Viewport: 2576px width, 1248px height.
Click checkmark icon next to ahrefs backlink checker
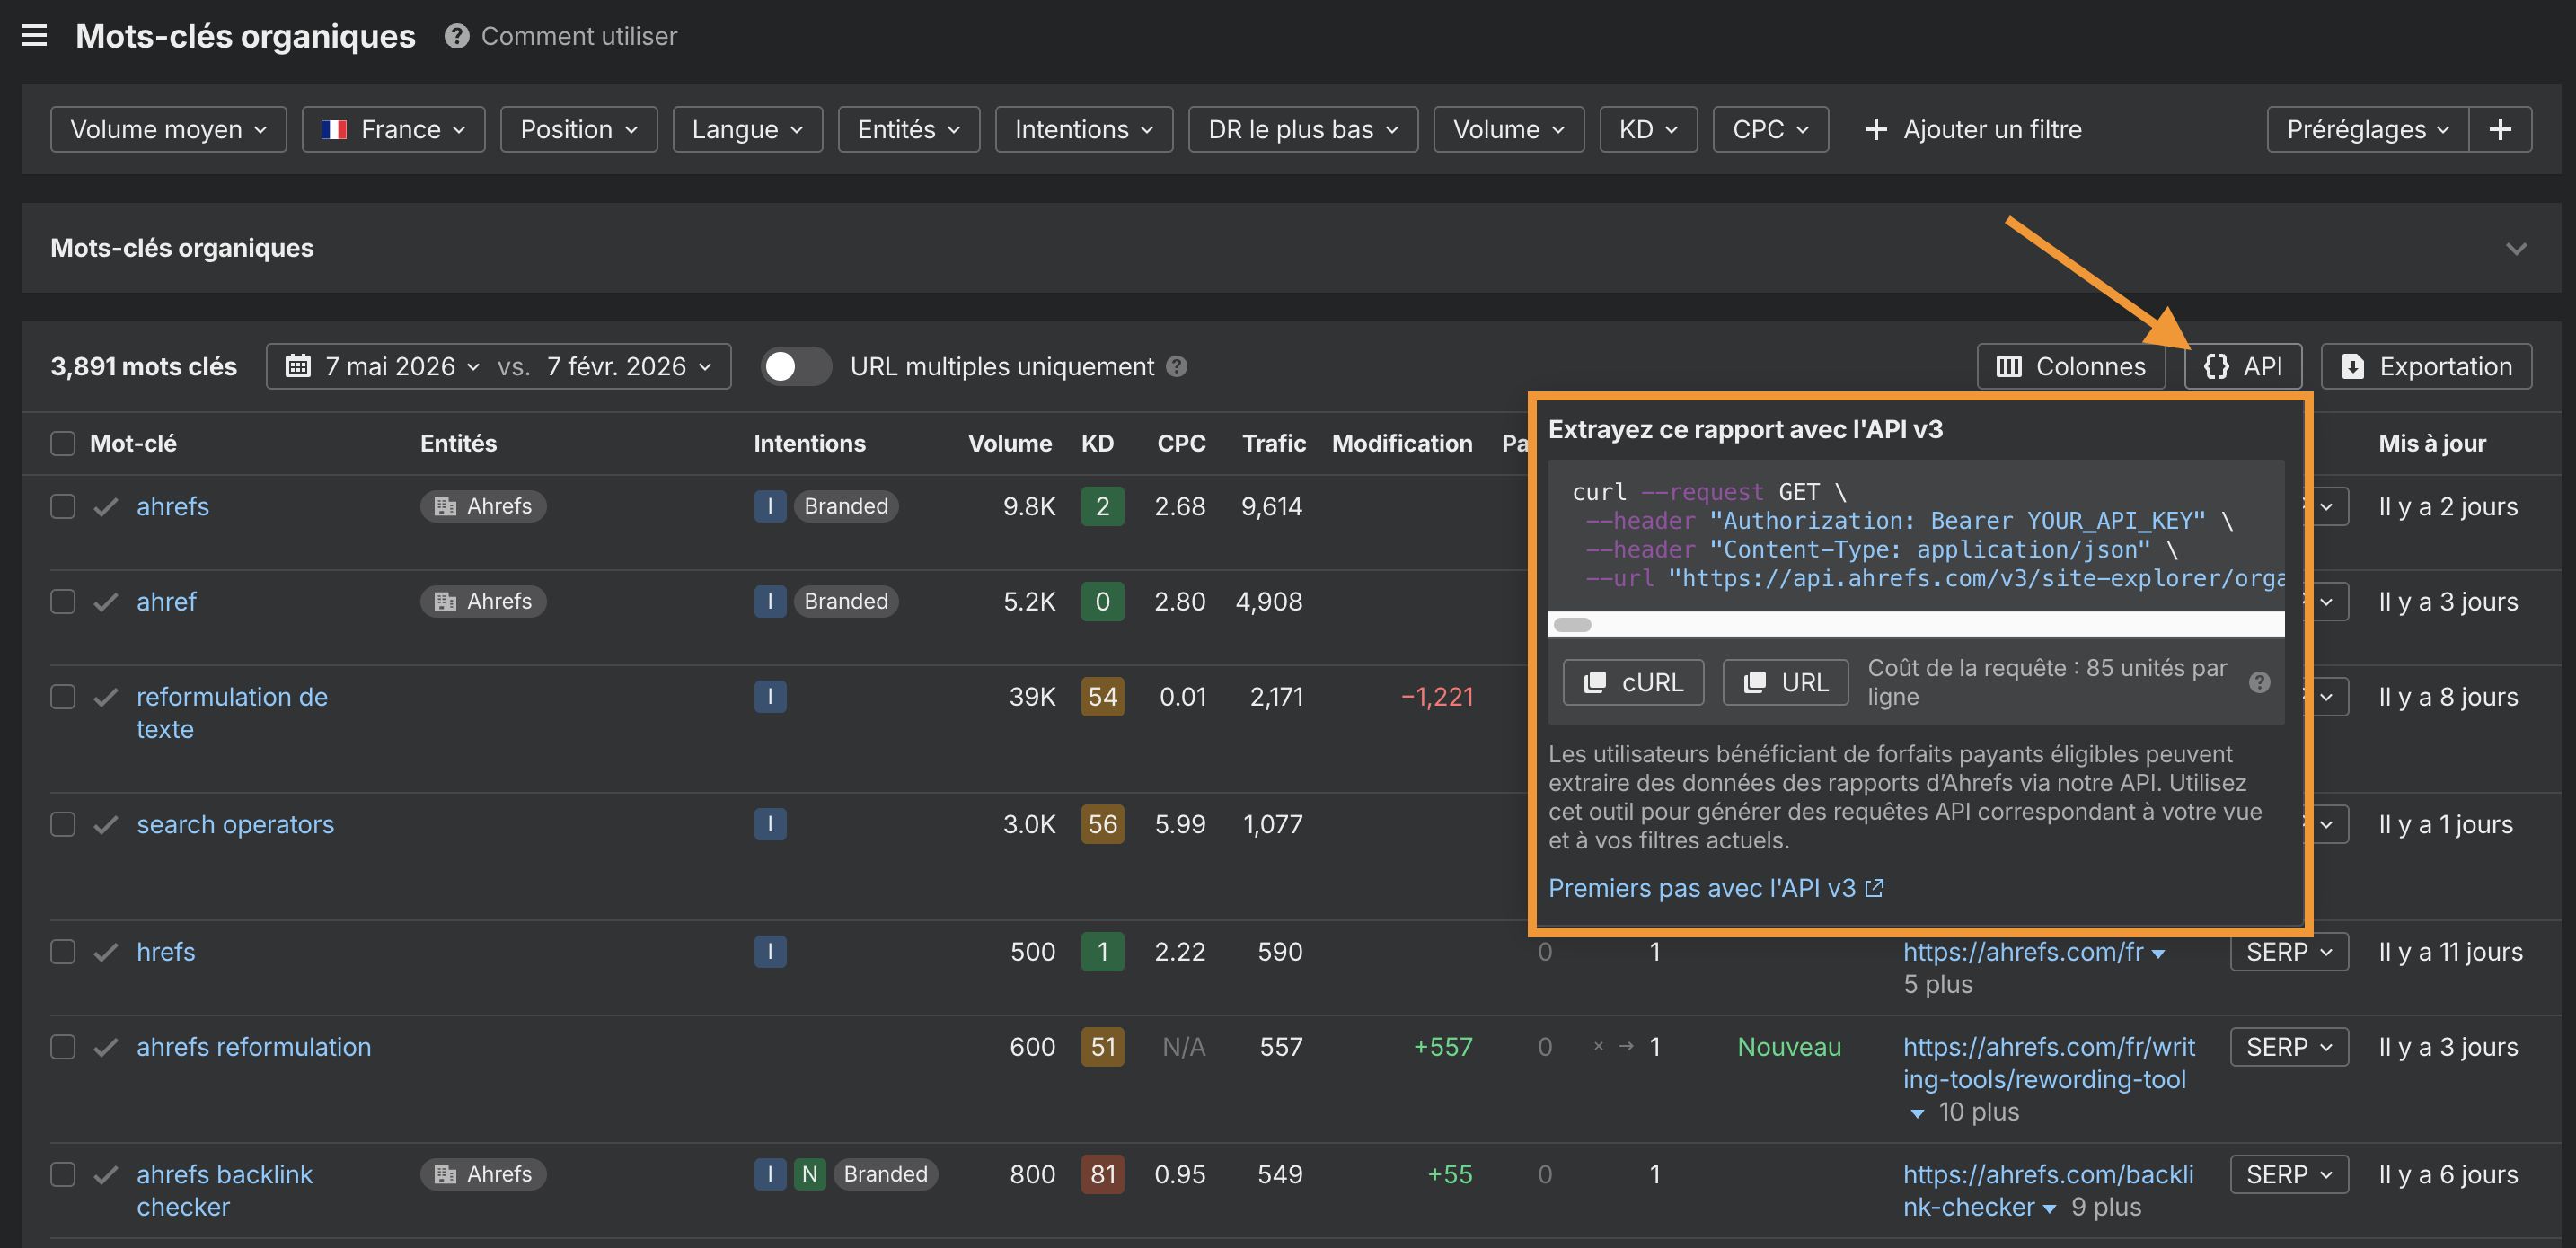point(106,1175)
